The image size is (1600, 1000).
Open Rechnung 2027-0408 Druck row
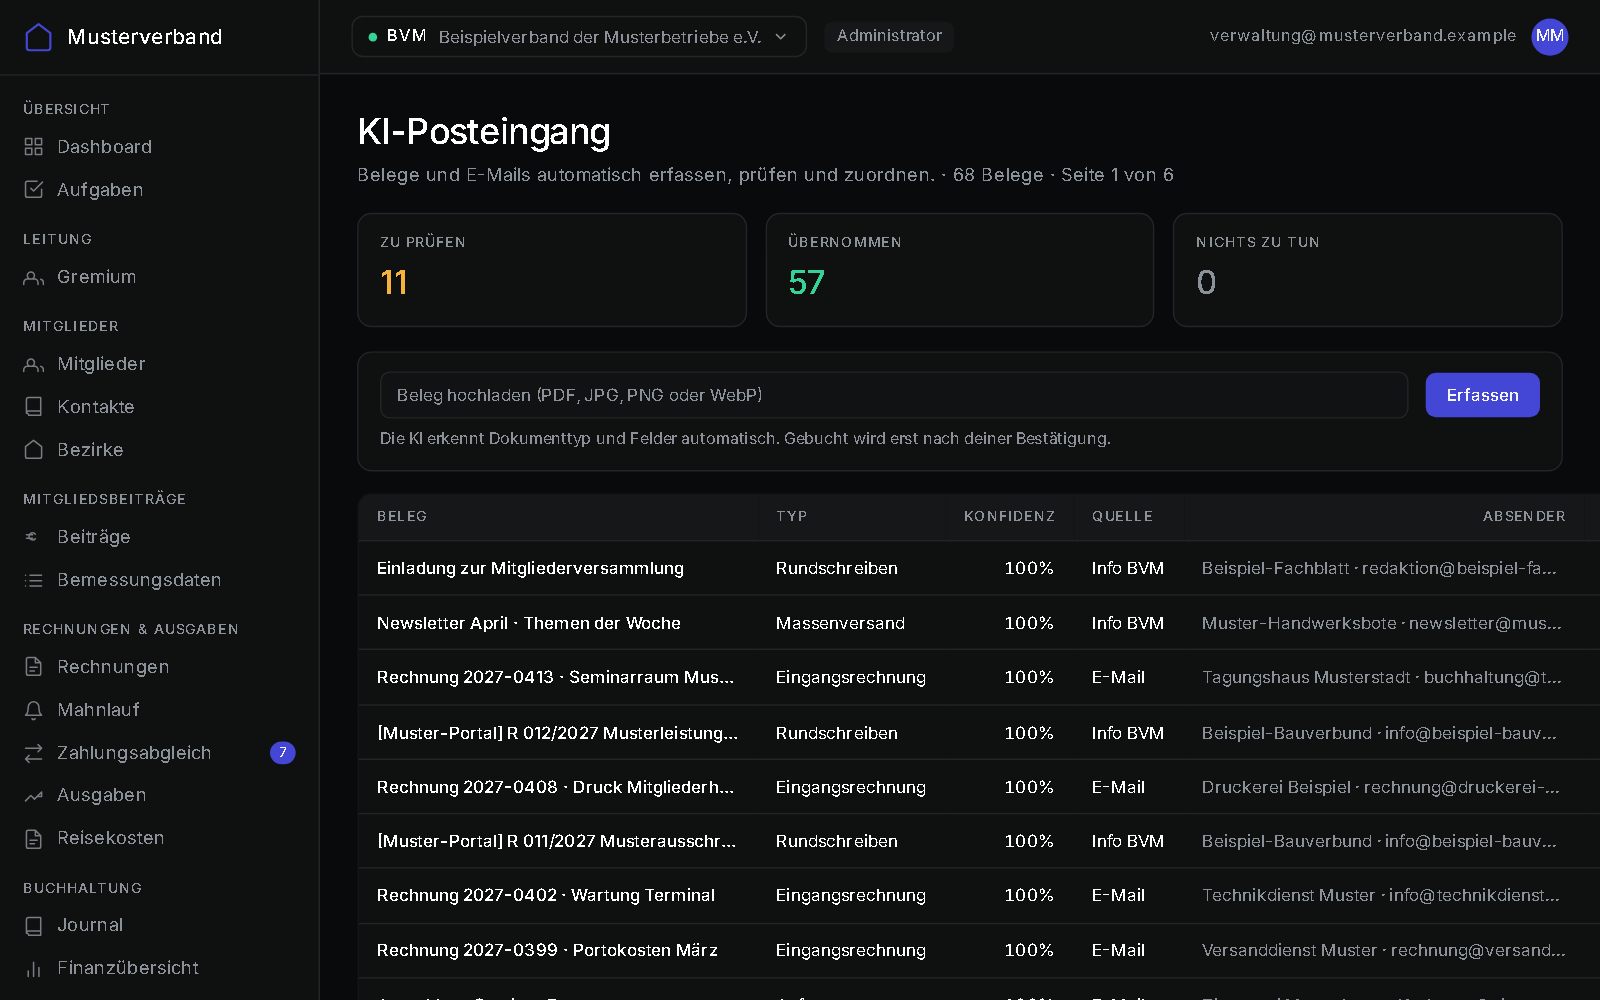pyautogui.click(x=979, y=787)
